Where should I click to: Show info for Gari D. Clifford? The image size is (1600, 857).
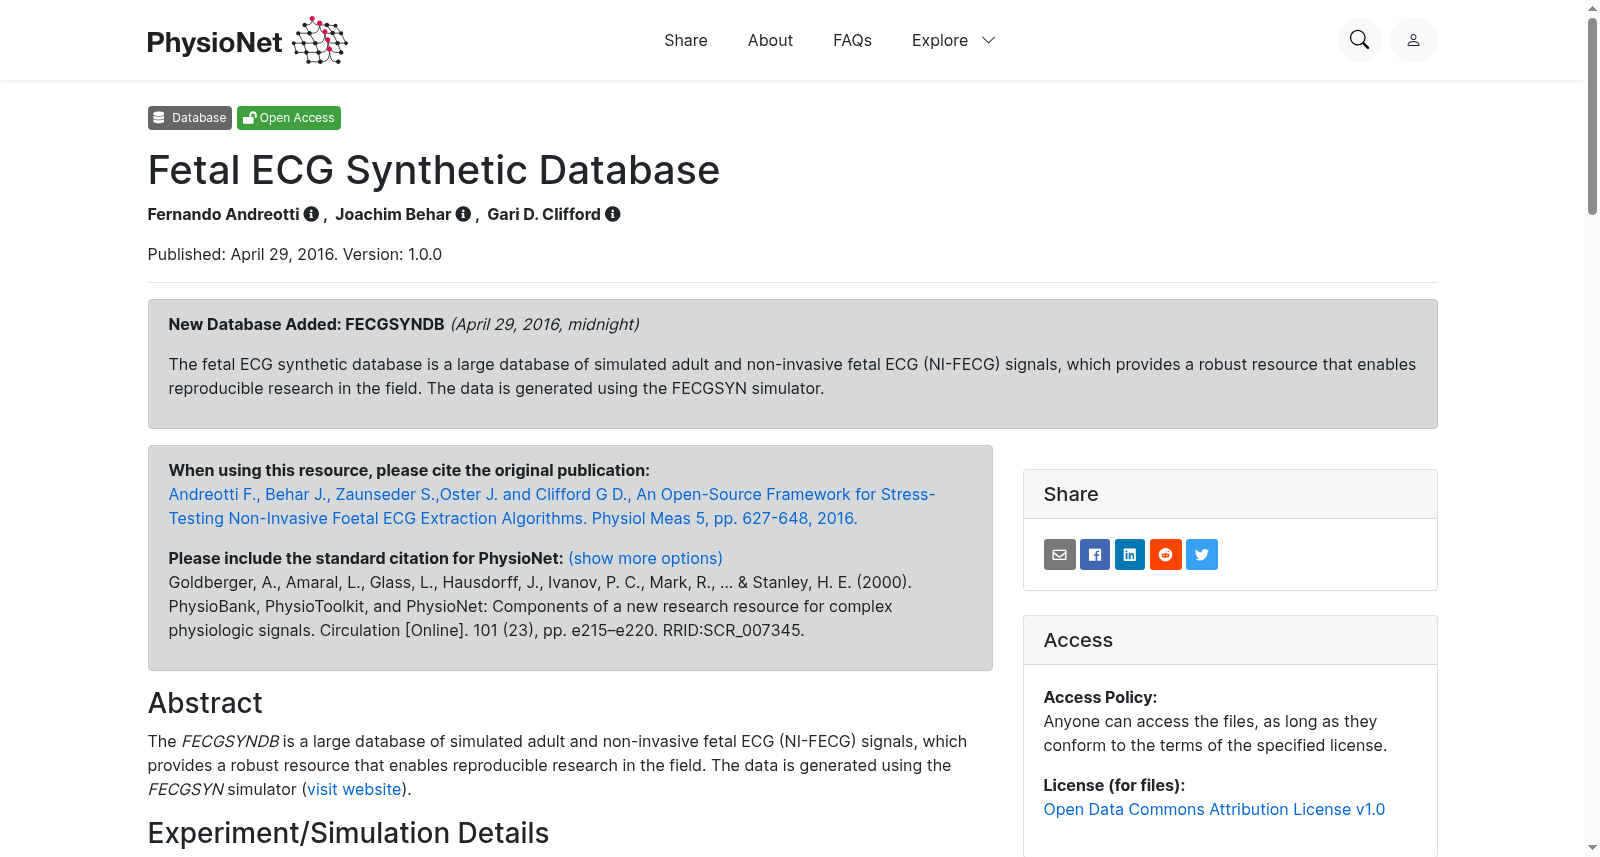[x=613, y=214]
